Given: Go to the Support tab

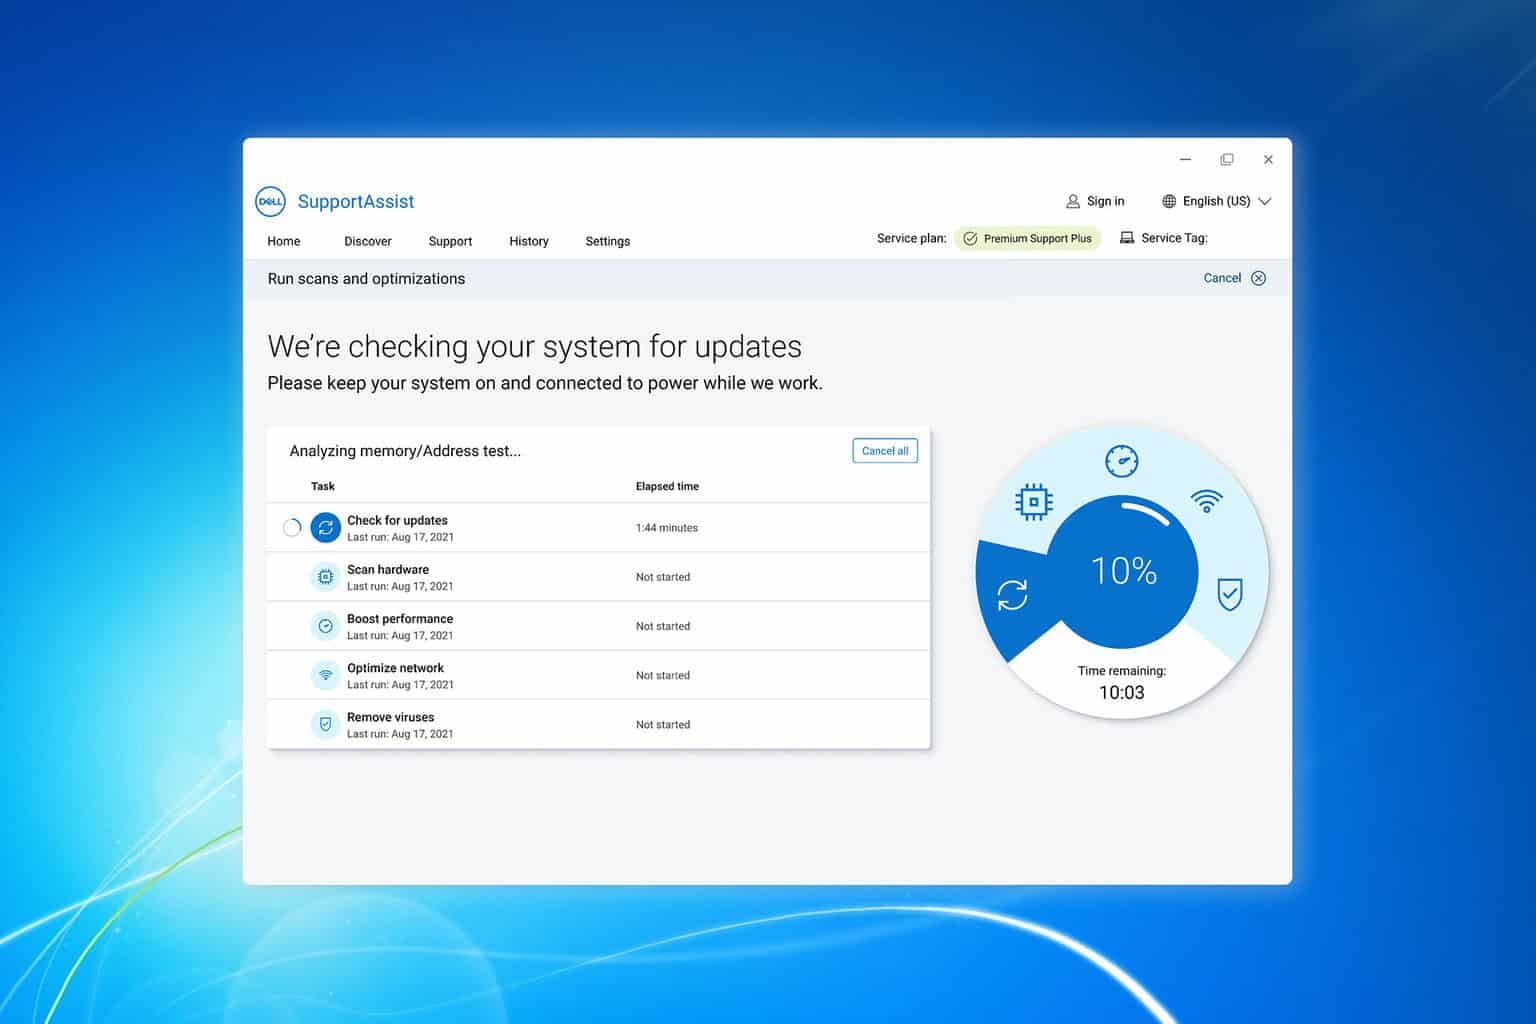Looking at the screenshot, I should point(450,241).
